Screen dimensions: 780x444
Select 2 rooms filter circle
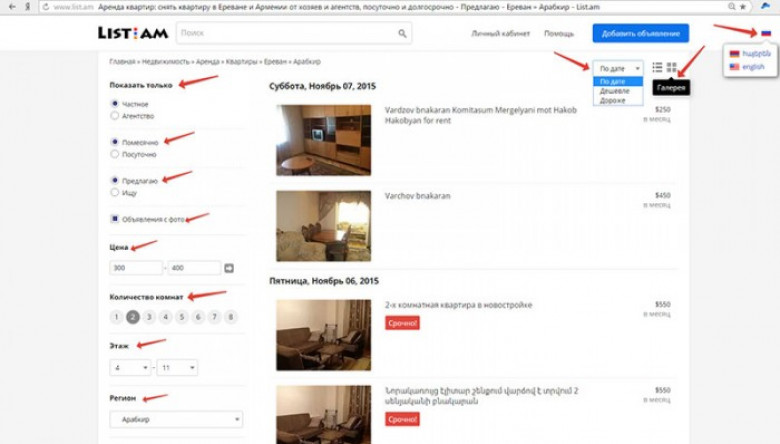[x=132, y=317]
